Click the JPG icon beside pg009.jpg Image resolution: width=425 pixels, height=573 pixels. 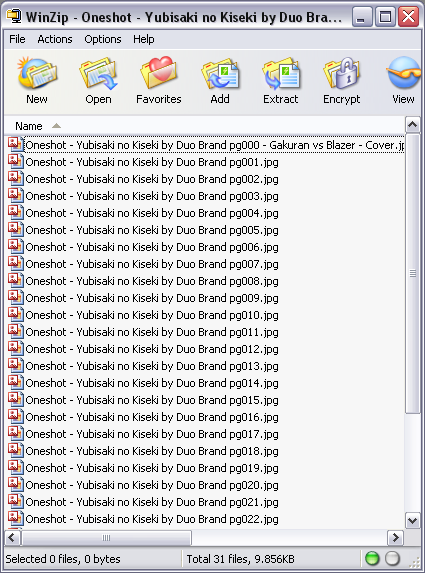16,297
